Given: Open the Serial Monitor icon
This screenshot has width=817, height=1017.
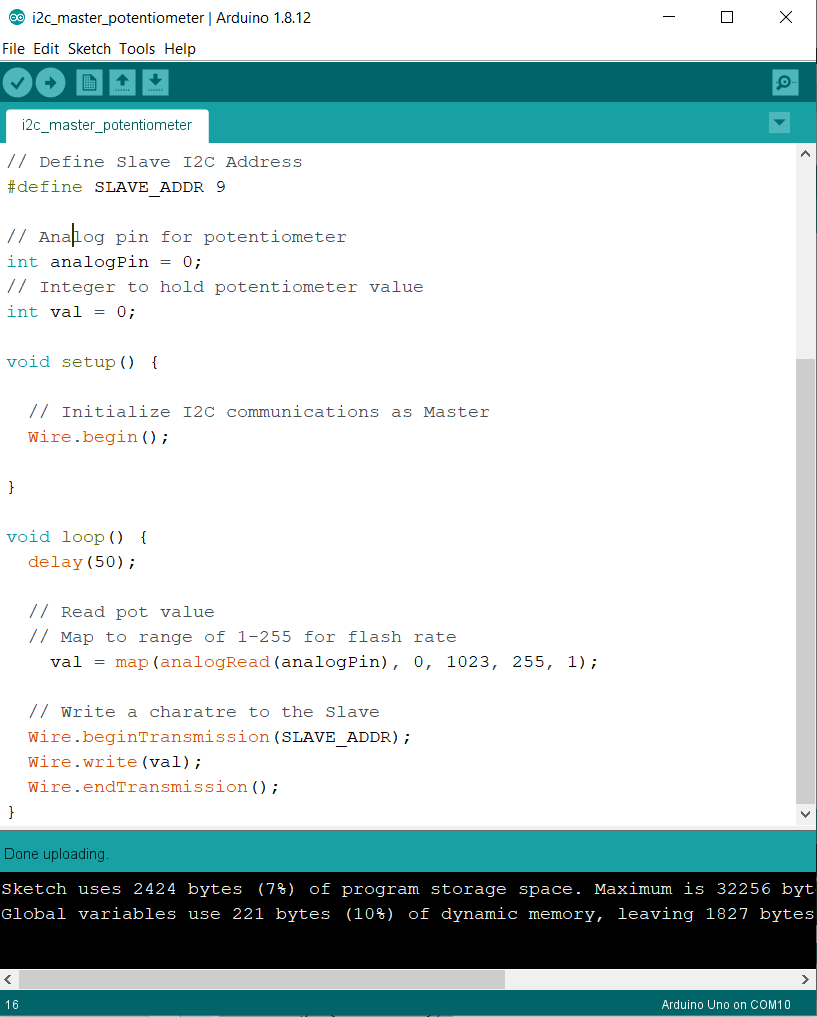Looking at the screenshot, I should 785,83.
